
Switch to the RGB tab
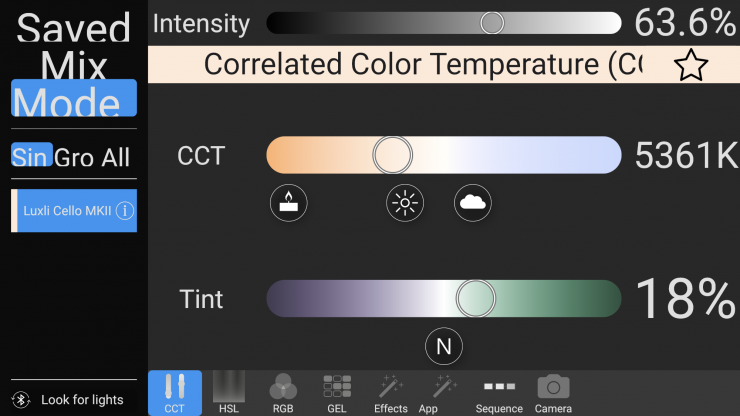click(x=283, y=393)
